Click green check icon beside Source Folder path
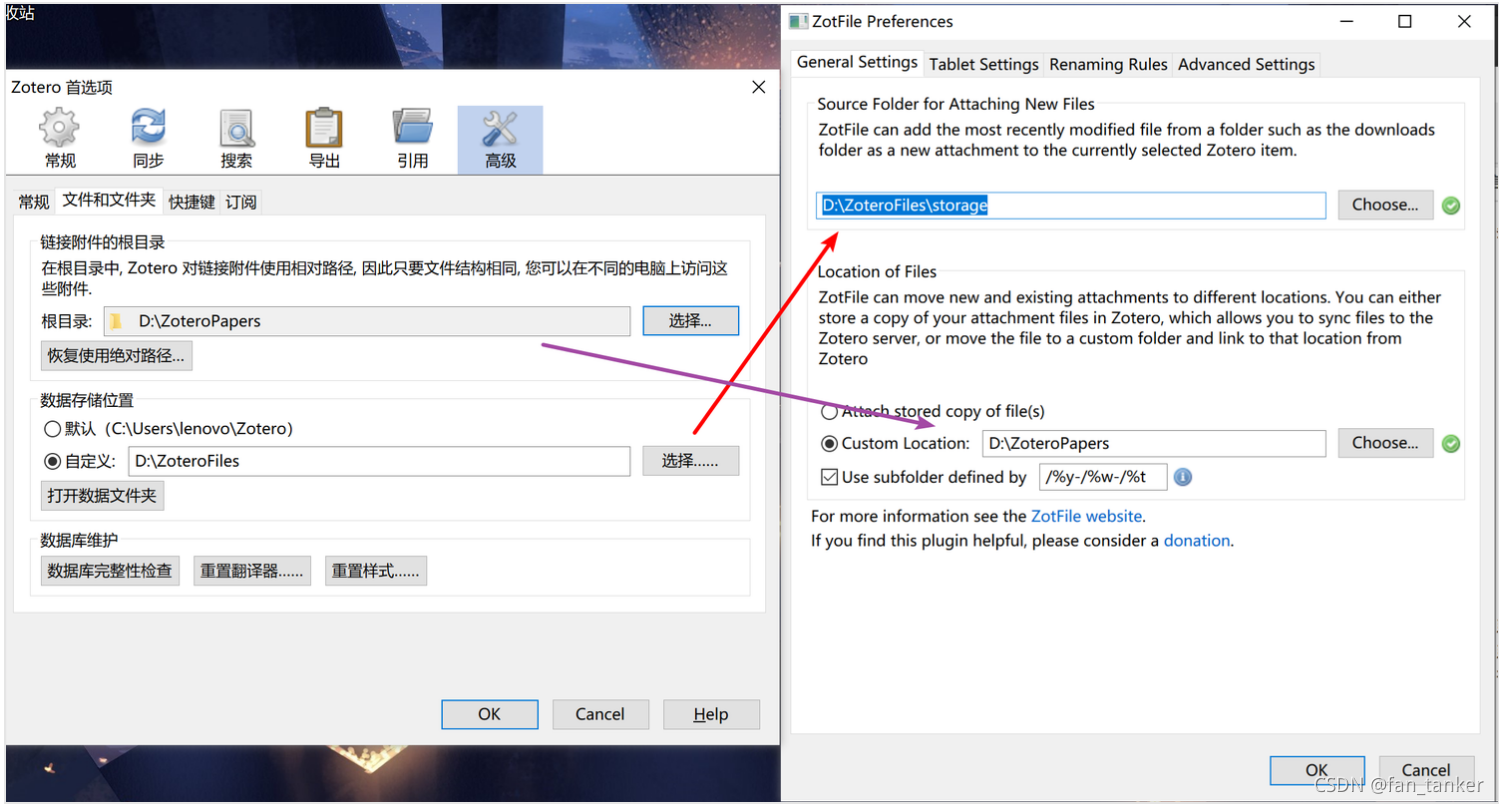1499x805 pixels. 1451,205
